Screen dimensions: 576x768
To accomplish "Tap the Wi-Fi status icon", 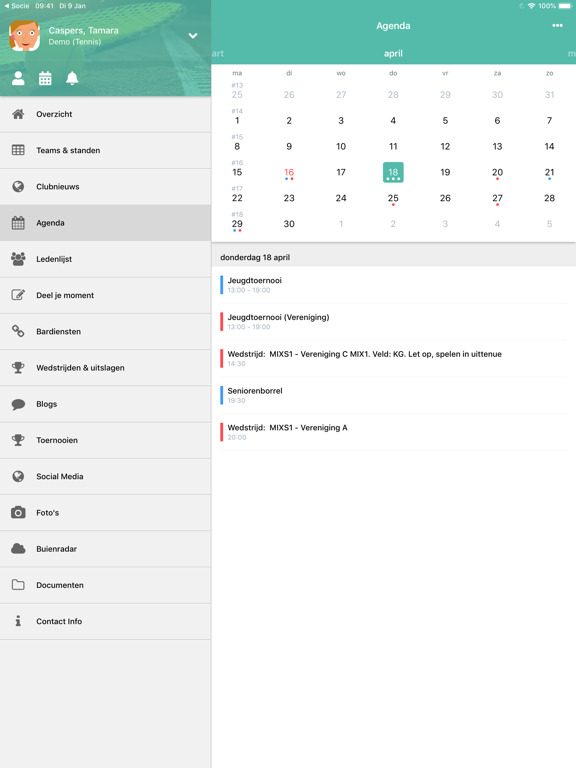I will [x=531, y=6].
